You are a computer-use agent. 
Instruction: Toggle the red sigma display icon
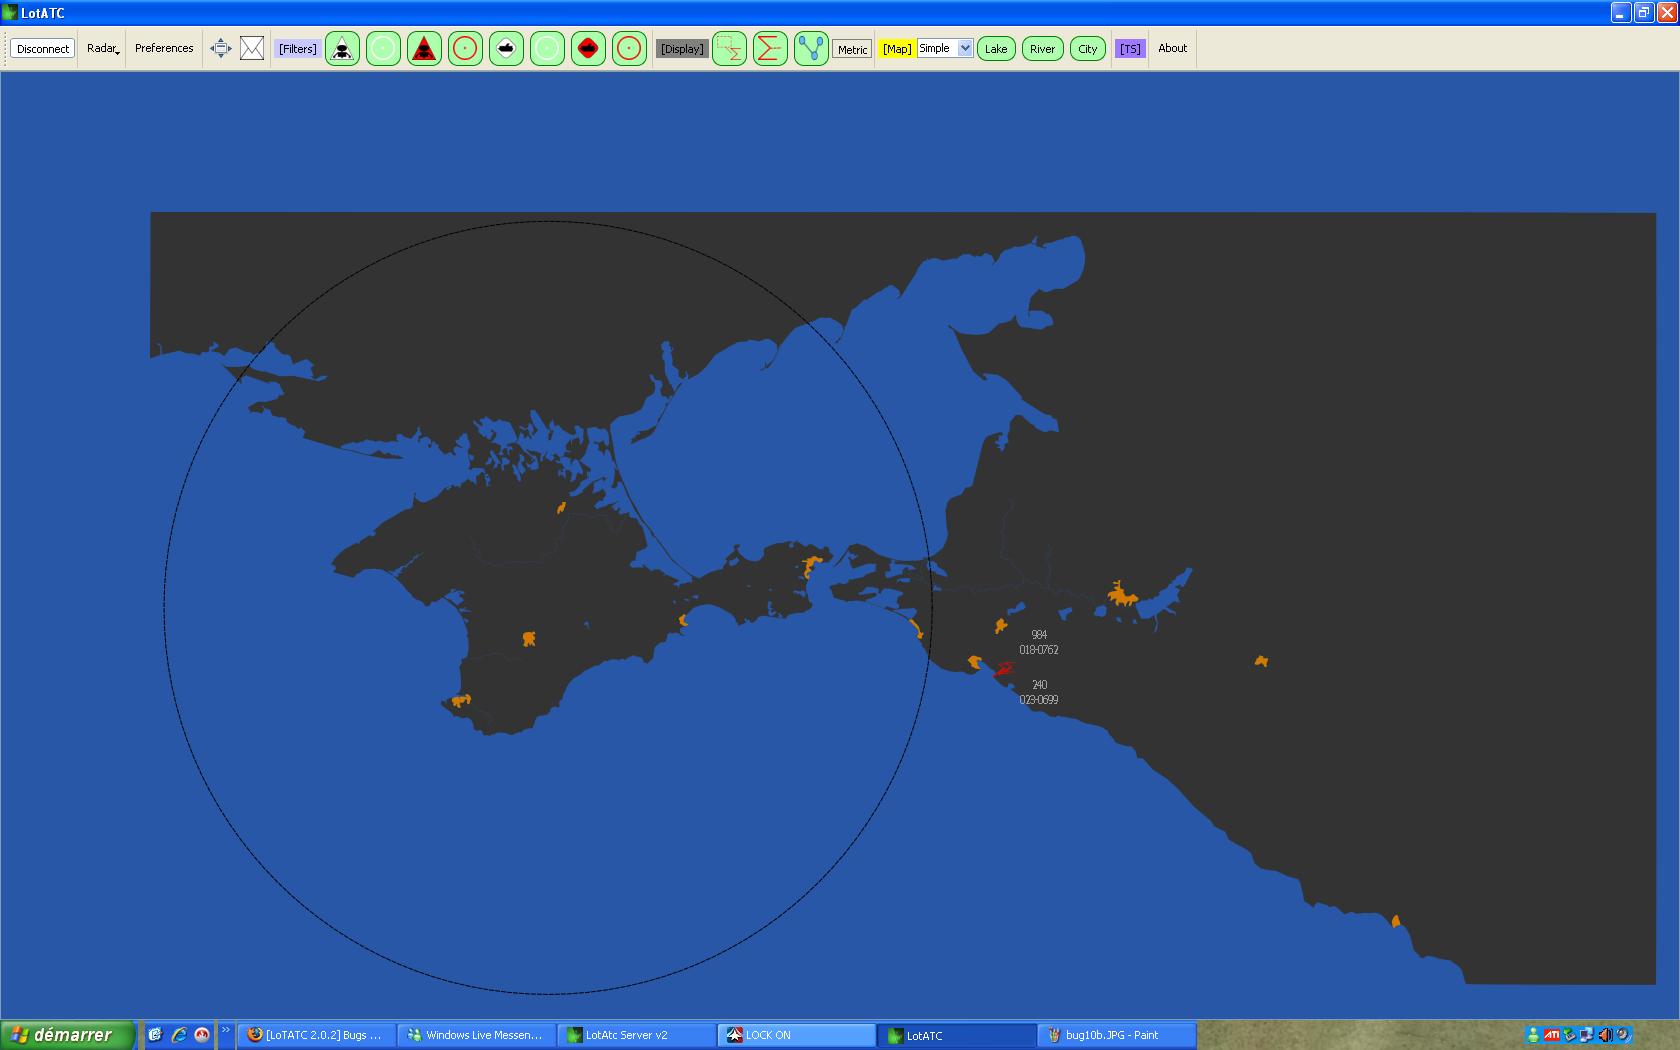769,48
